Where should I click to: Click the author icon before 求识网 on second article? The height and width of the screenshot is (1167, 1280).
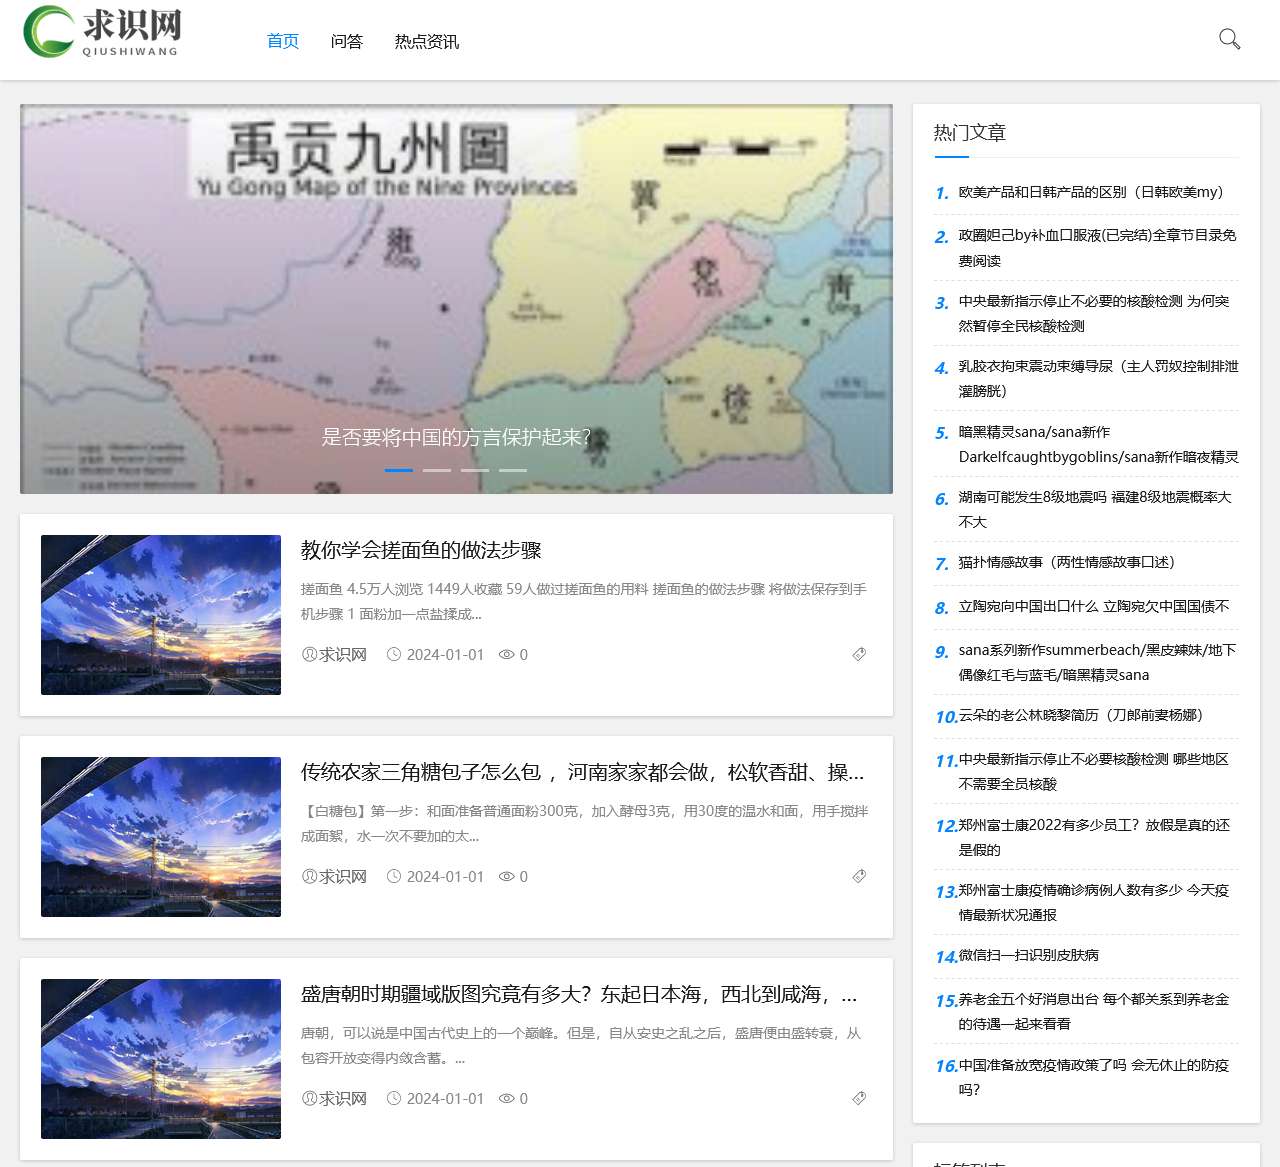[308, 876]
